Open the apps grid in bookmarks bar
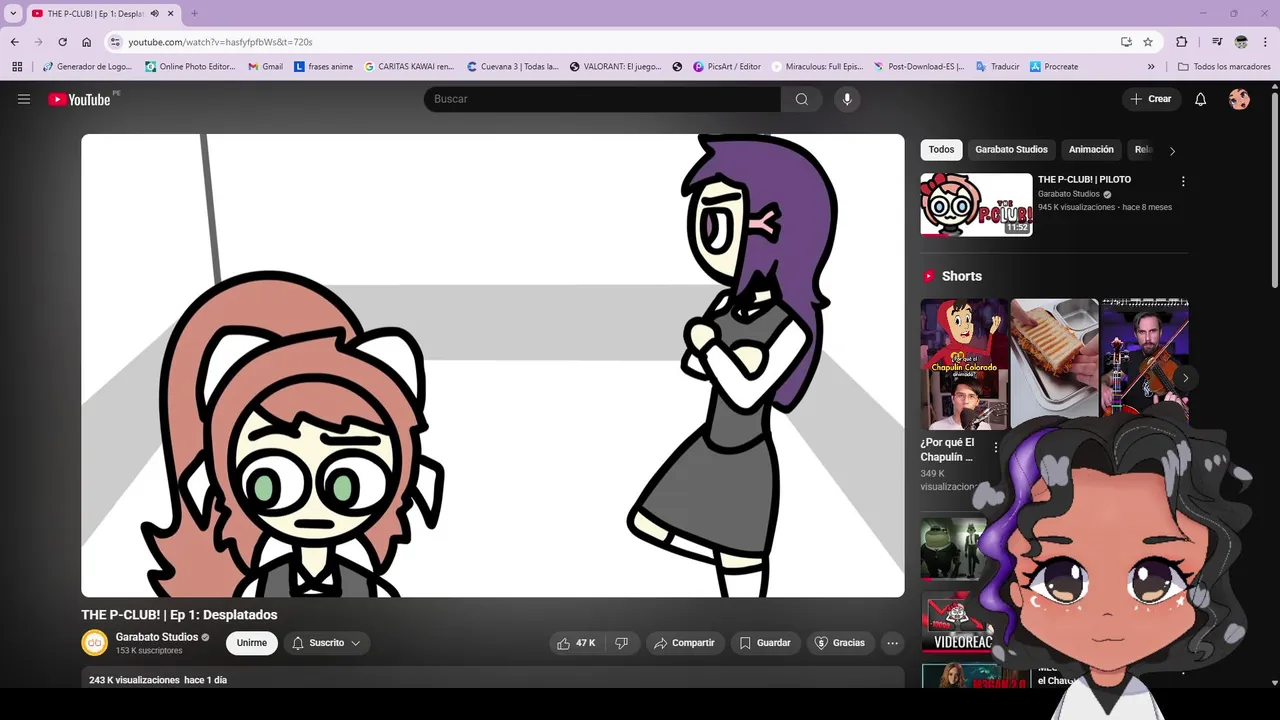 [x=17, y=67]
